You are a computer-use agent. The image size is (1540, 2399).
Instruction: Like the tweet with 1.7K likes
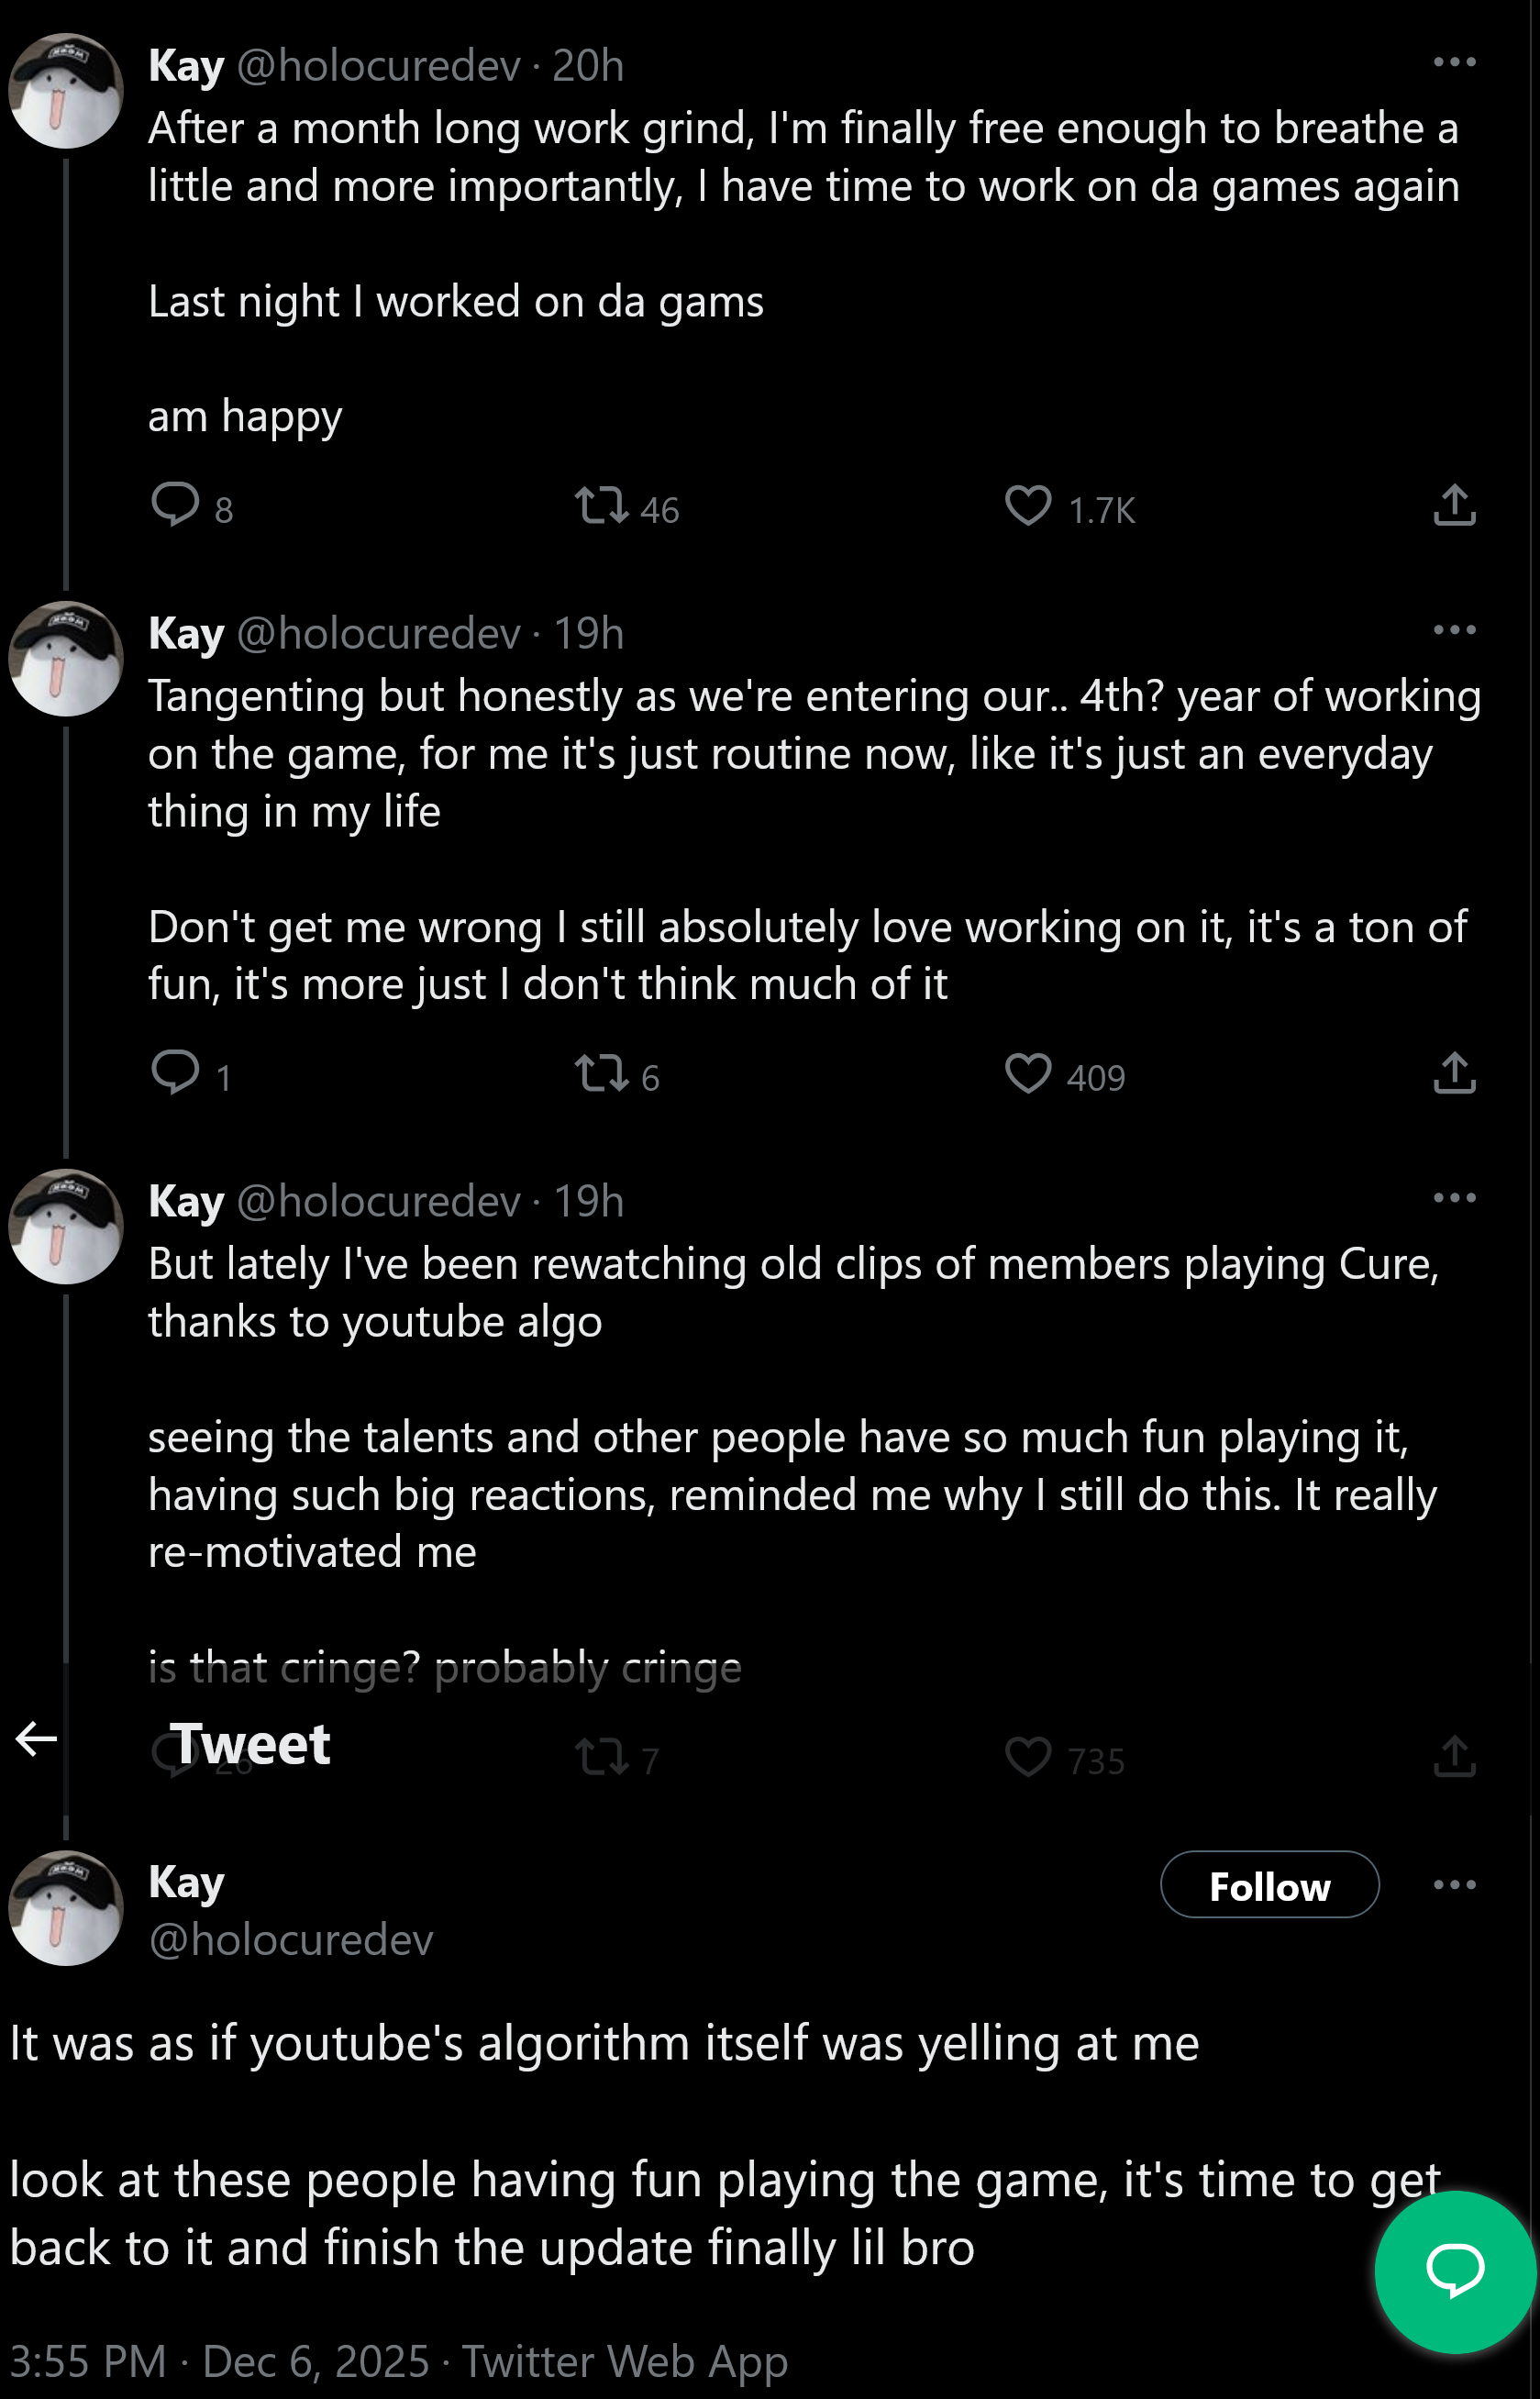pos(1028,506)
